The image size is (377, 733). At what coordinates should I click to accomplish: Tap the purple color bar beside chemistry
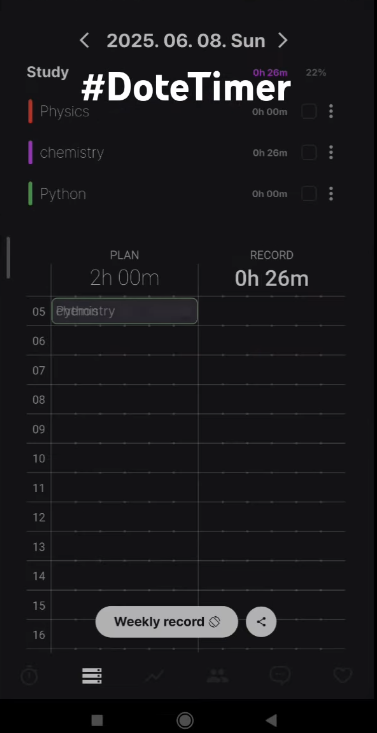[x=30, y=152]
